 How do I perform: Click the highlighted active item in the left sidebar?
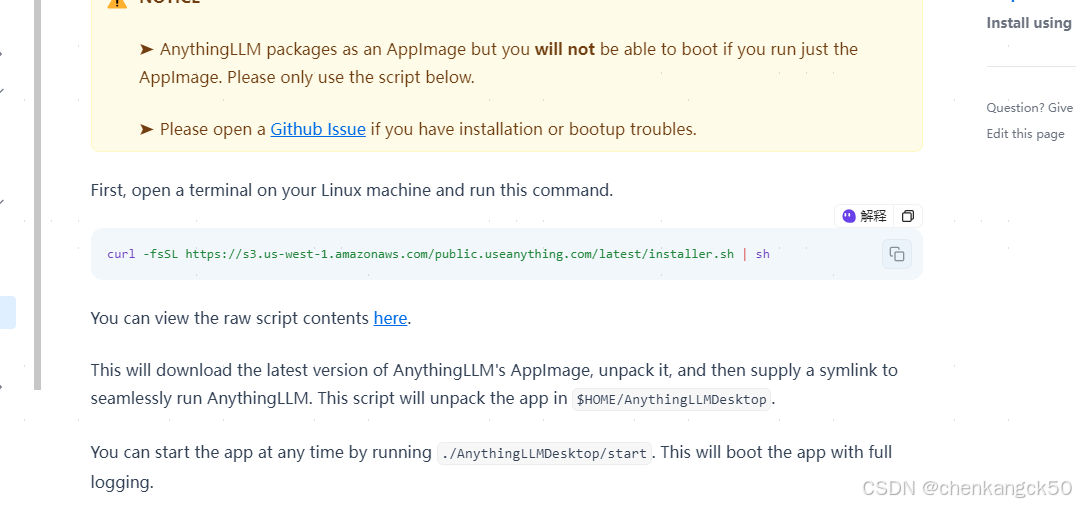8,313
